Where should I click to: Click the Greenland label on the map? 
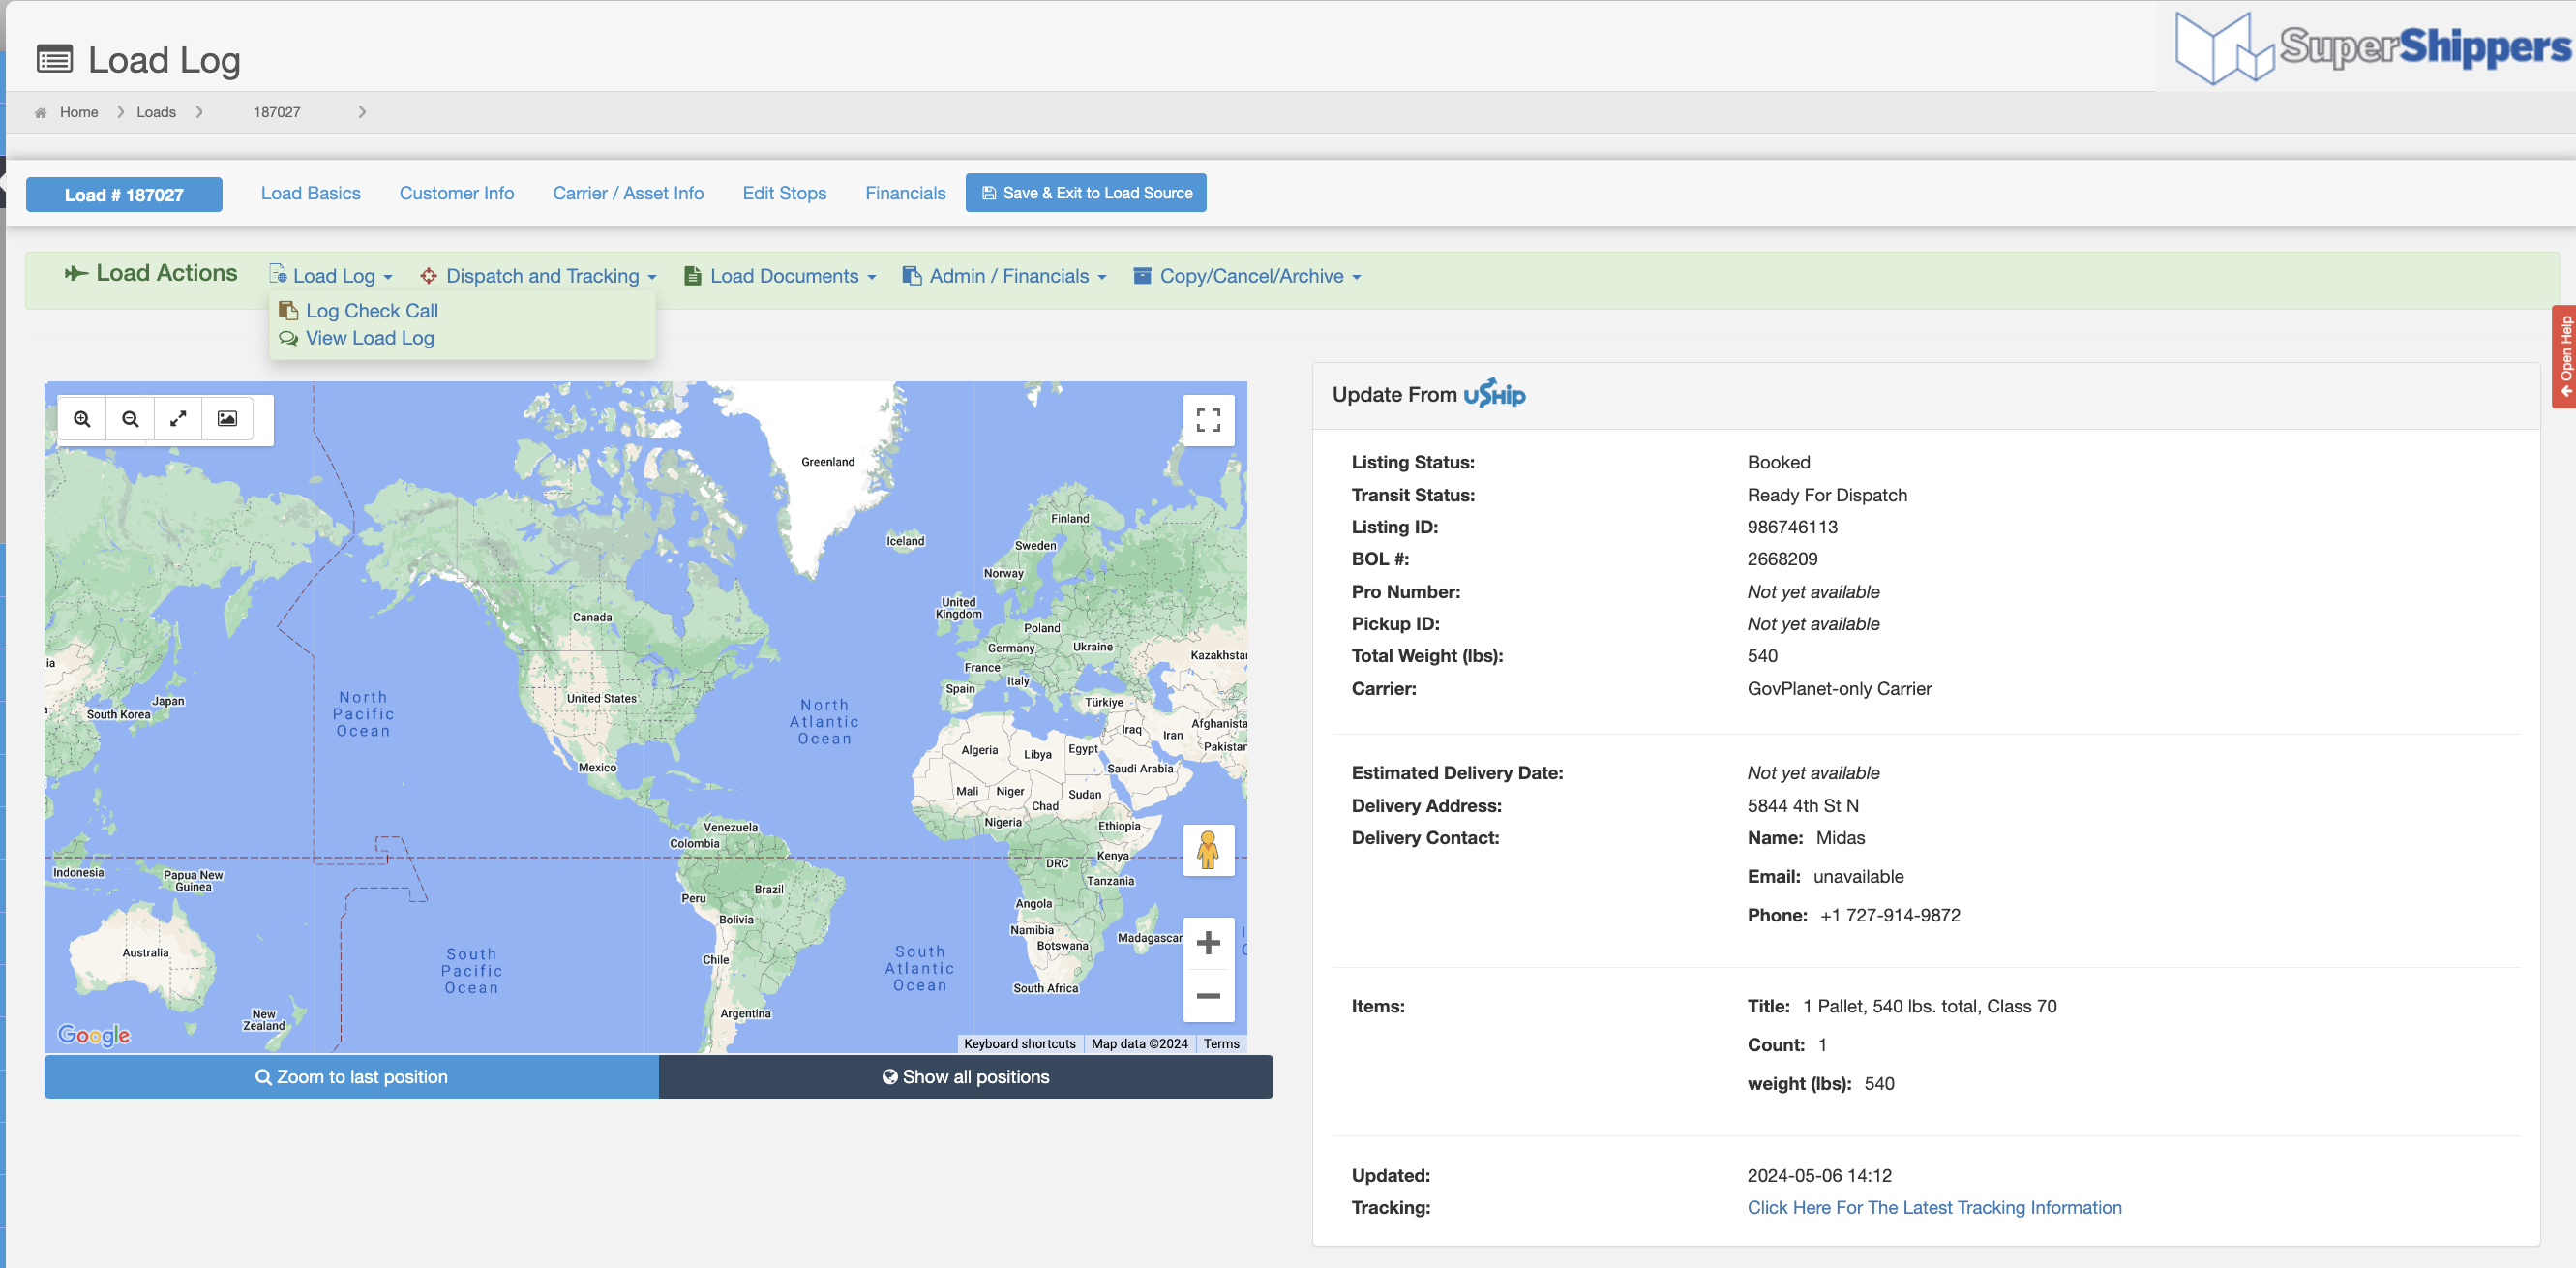pos(828,462)
